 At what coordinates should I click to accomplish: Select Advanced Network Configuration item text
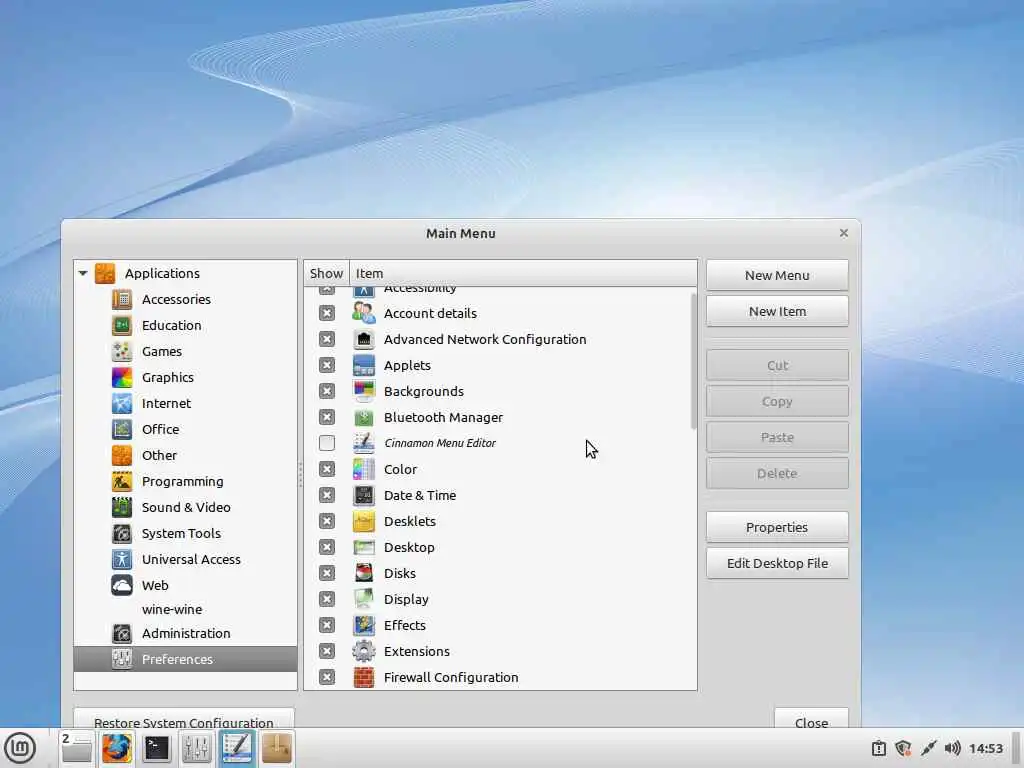[485, 339]
